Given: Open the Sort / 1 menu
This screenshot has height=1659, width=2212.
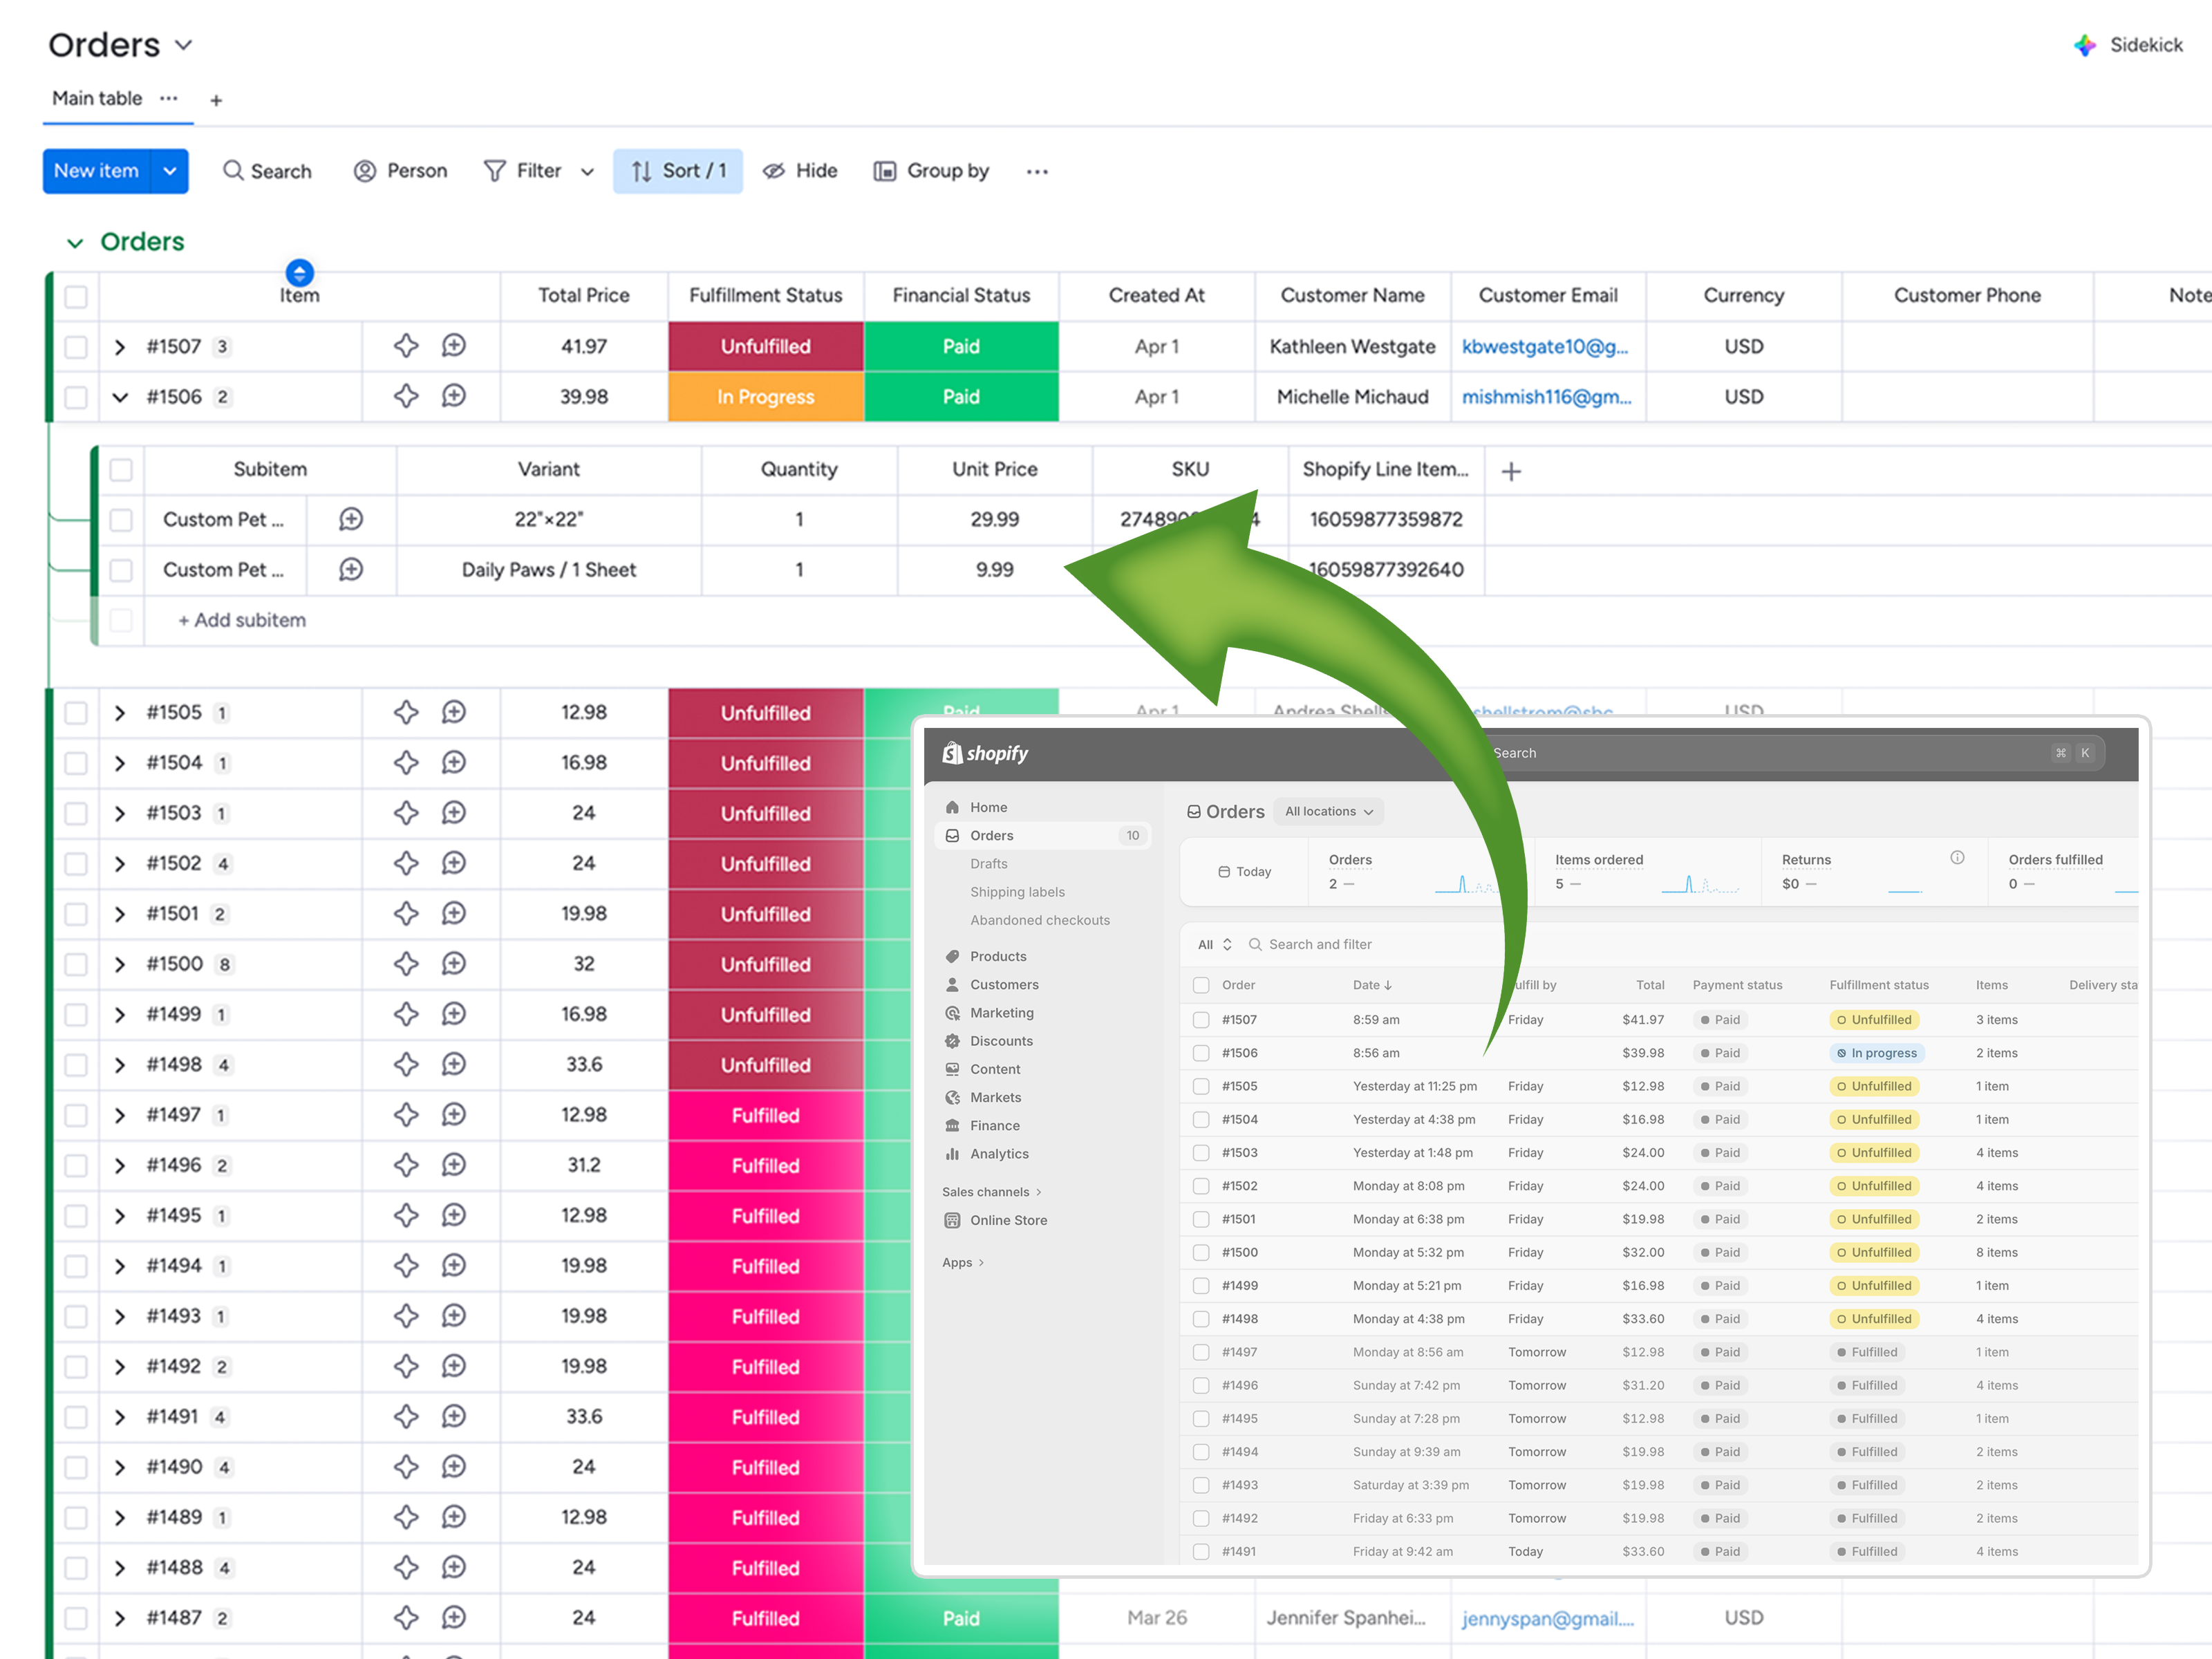Looking at the screenshot, I should [678, 171].
